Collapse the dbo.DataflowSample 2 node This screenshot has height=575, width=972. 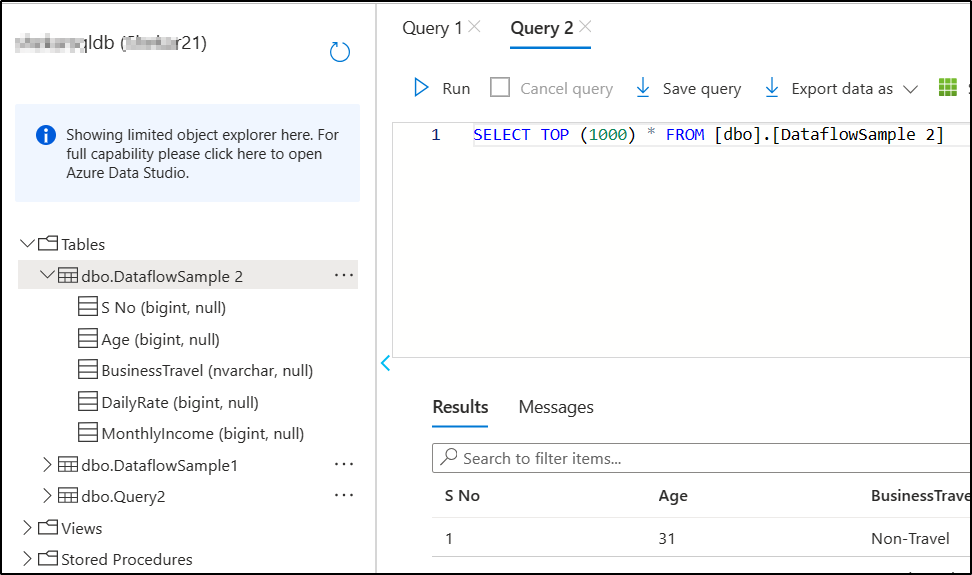point(47,274)
